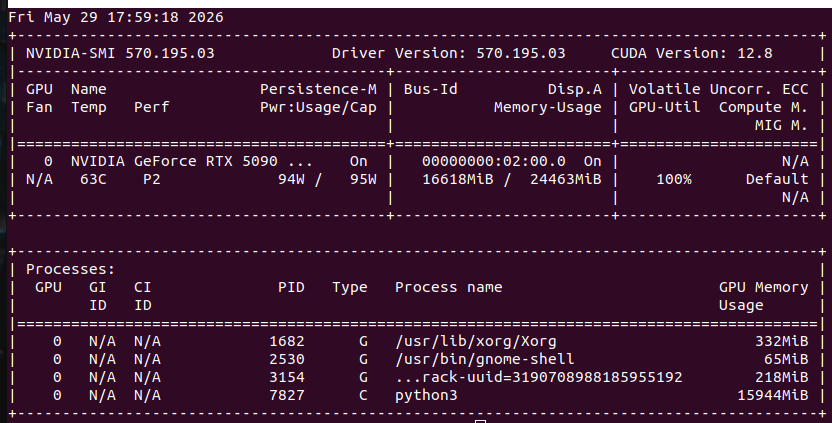832x423 pixels.
Task: Click the 95W power cap value
Action: pyautogui.click(x=363, y=179)
